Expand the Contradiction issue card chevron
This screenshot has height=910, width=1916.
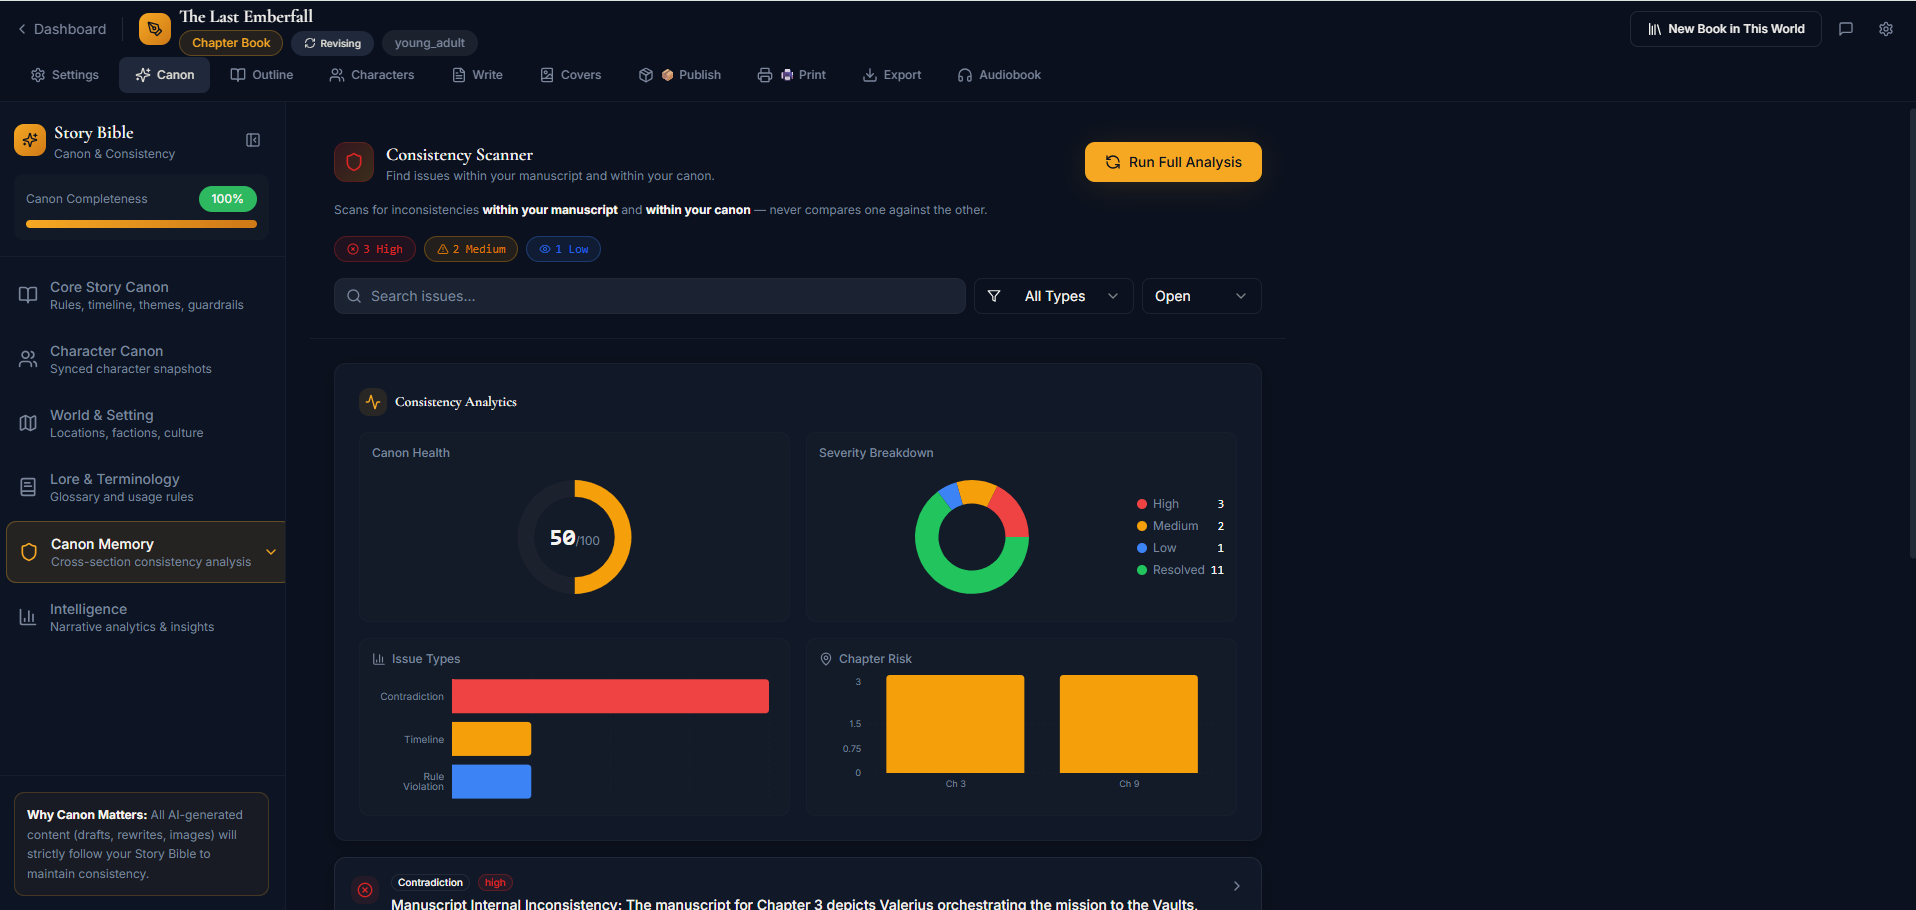point(1237,886)
